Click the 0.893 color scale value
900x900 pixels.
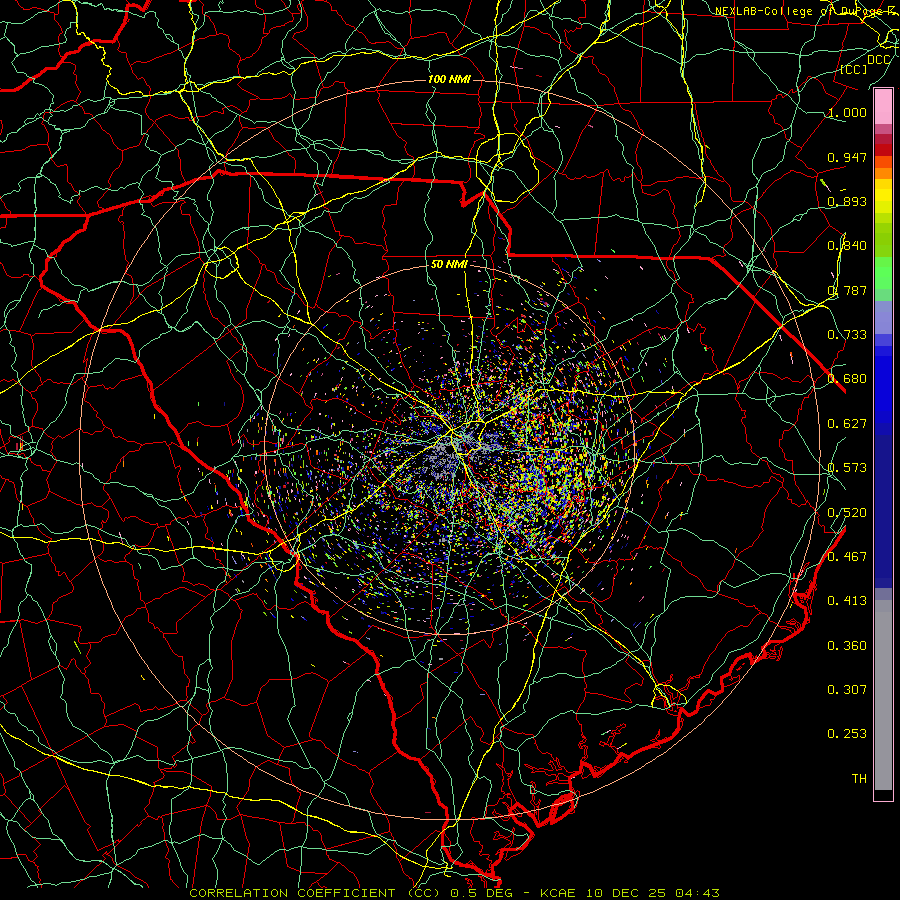[847, 201]
